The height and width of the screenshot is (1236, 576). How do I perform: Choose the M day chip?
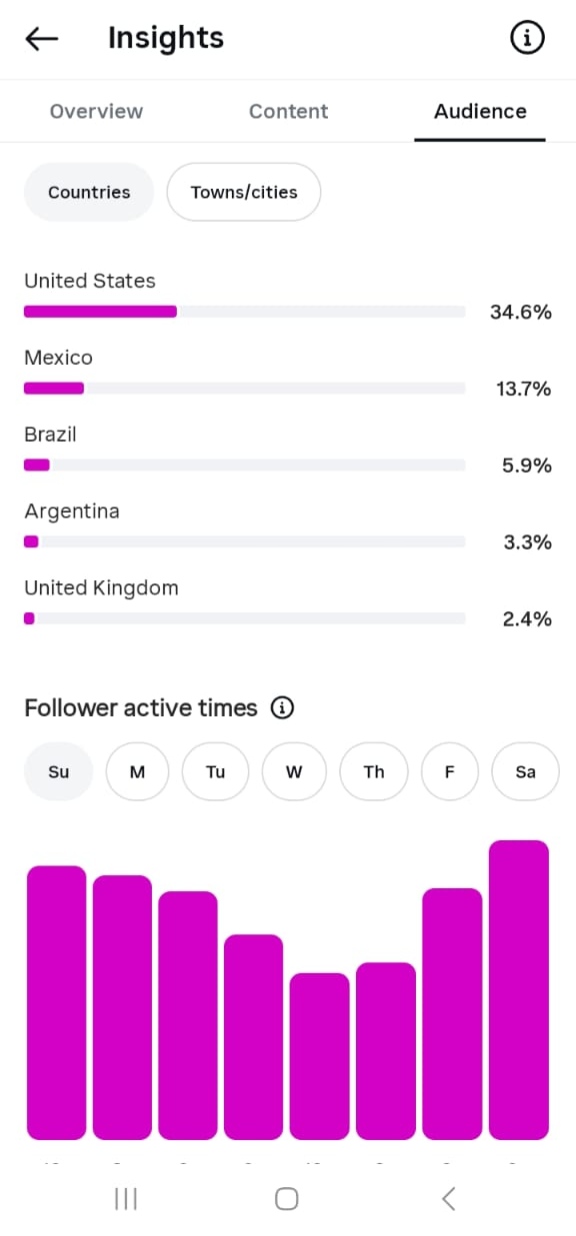click(137, 771)
